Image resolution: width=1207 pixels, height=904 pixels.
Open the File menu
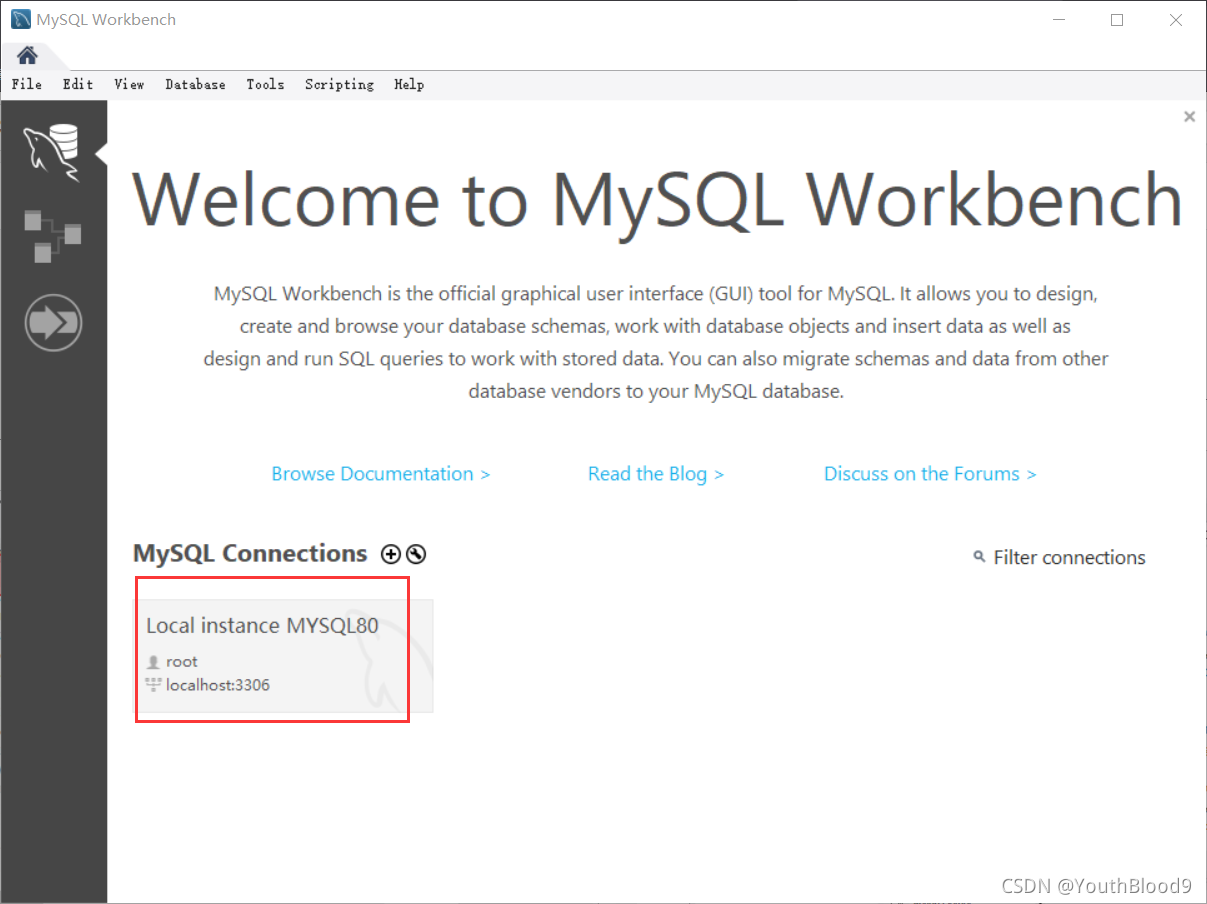(x=27, y=85)
